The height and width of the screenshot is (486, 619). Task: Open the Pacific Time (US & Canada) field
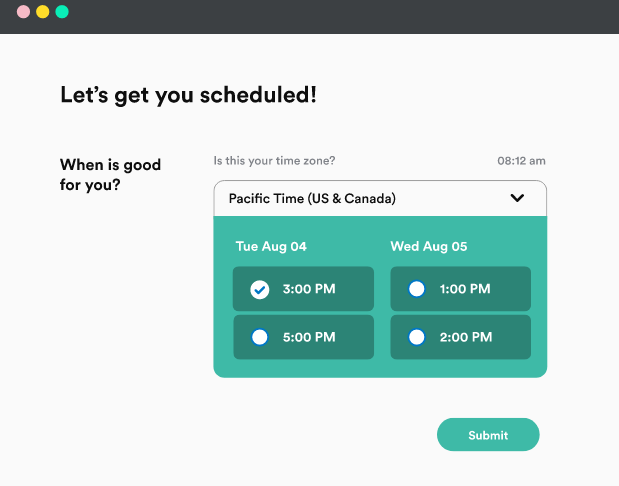point(312,198)
